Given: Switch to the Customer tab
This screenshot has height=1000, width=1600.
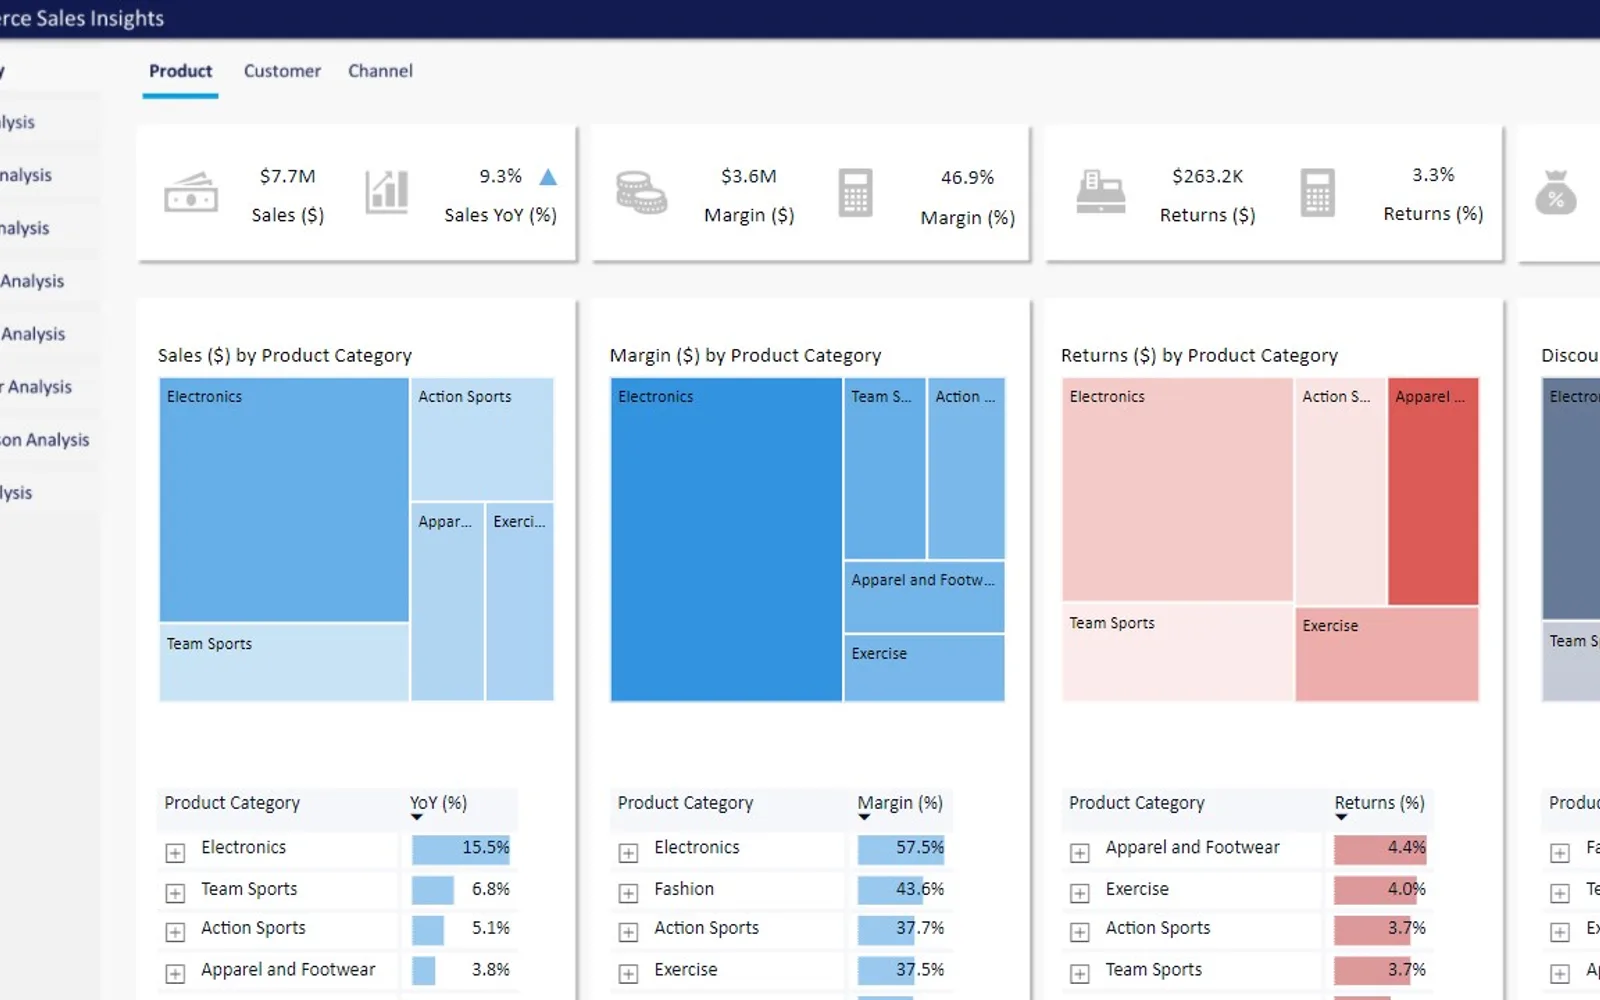Looking at the screenshot, I should [282, 71].
